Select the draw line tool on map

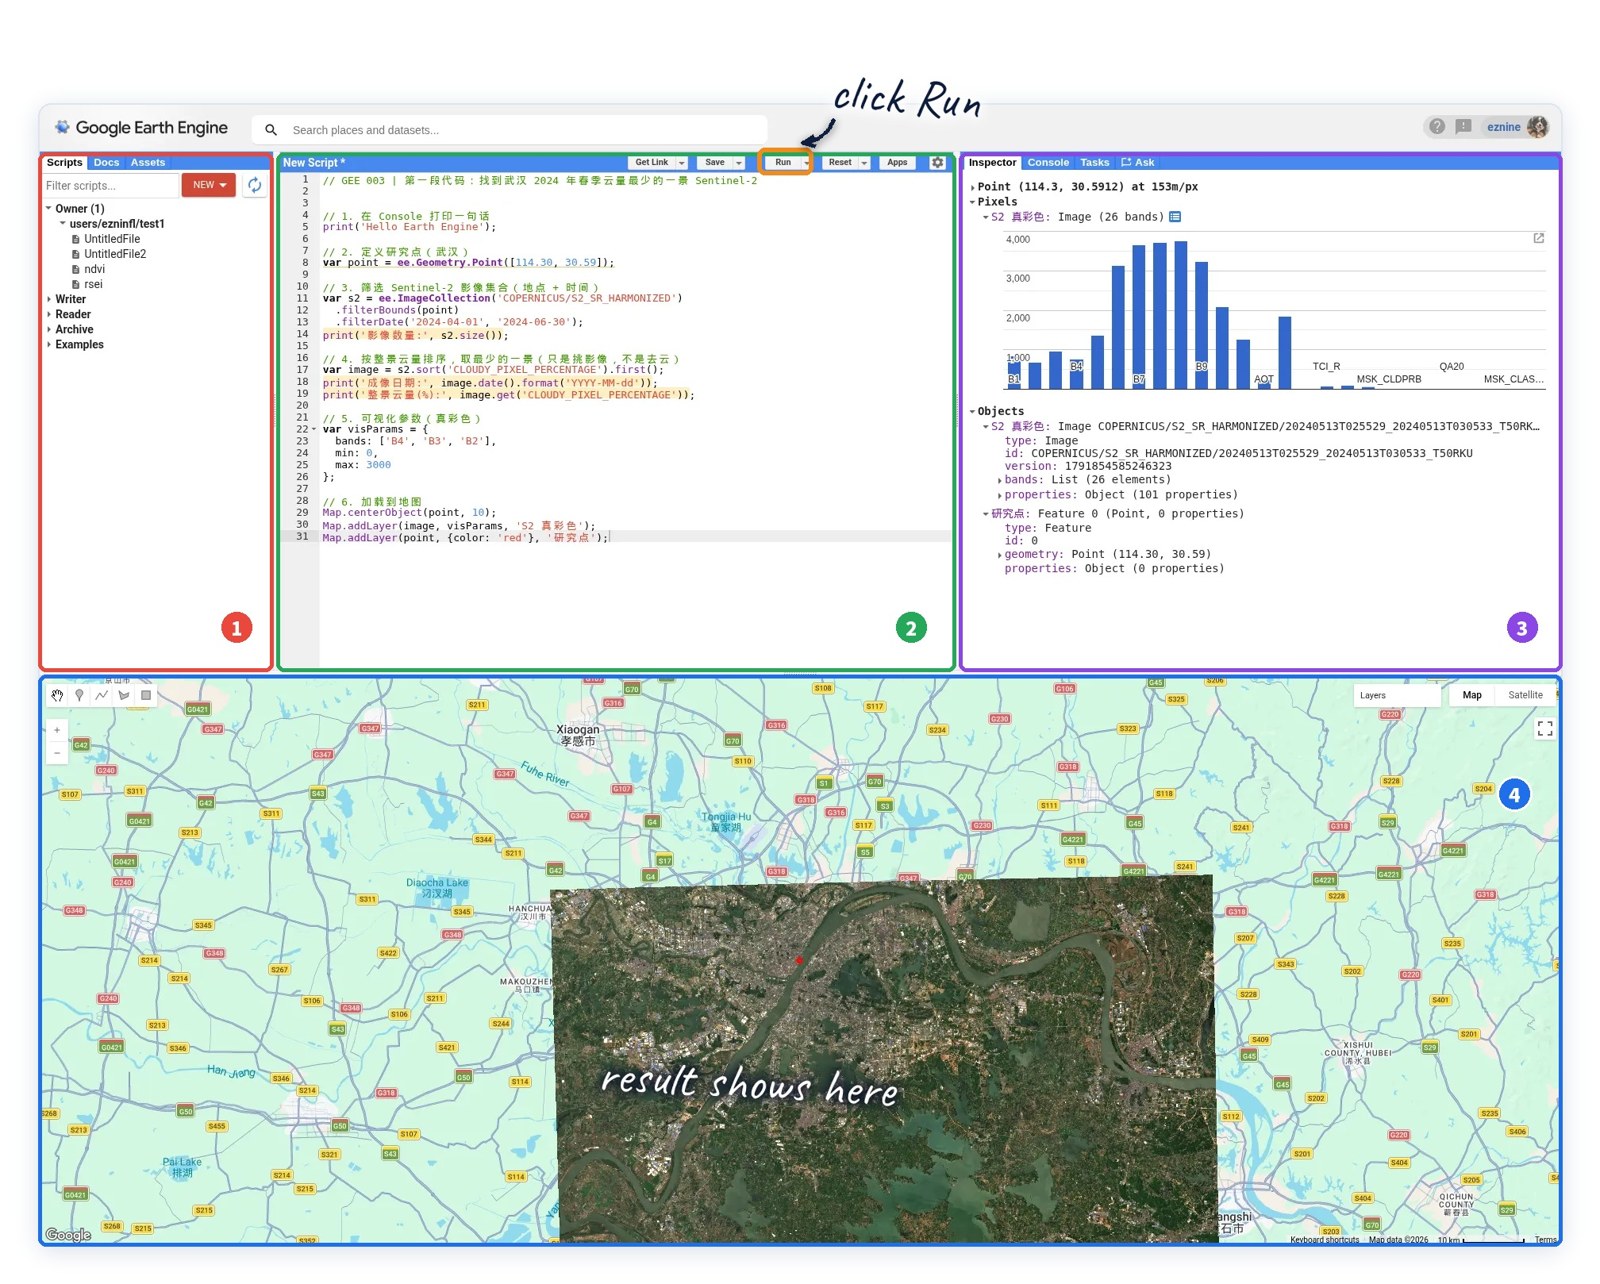click(x=102, y=695)
